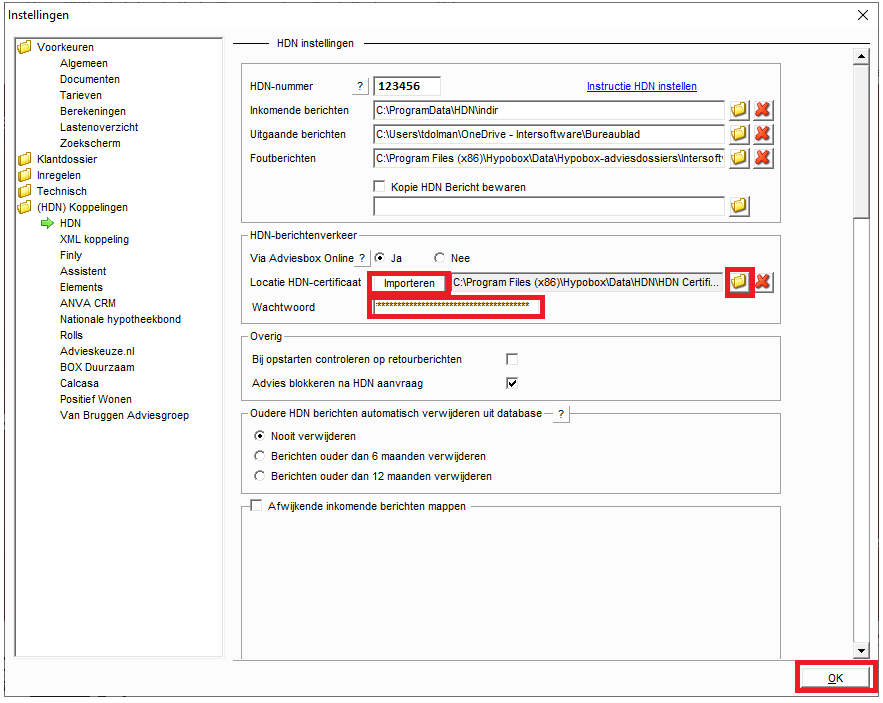Open Calcasa koppeling settings
The width and height of the screenshot is (883, 703).
point(79,383)
